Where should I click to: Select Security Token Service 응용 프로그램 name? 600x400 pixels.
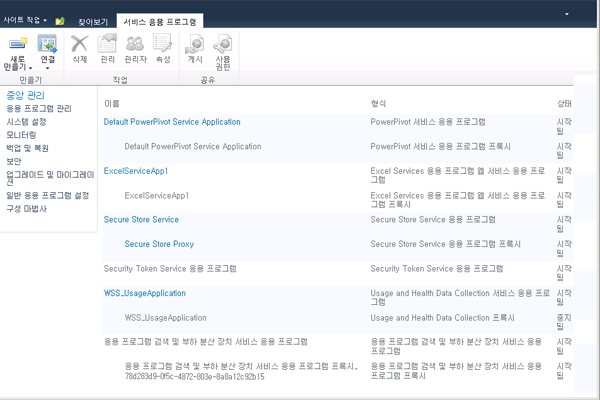click(170, 268)
